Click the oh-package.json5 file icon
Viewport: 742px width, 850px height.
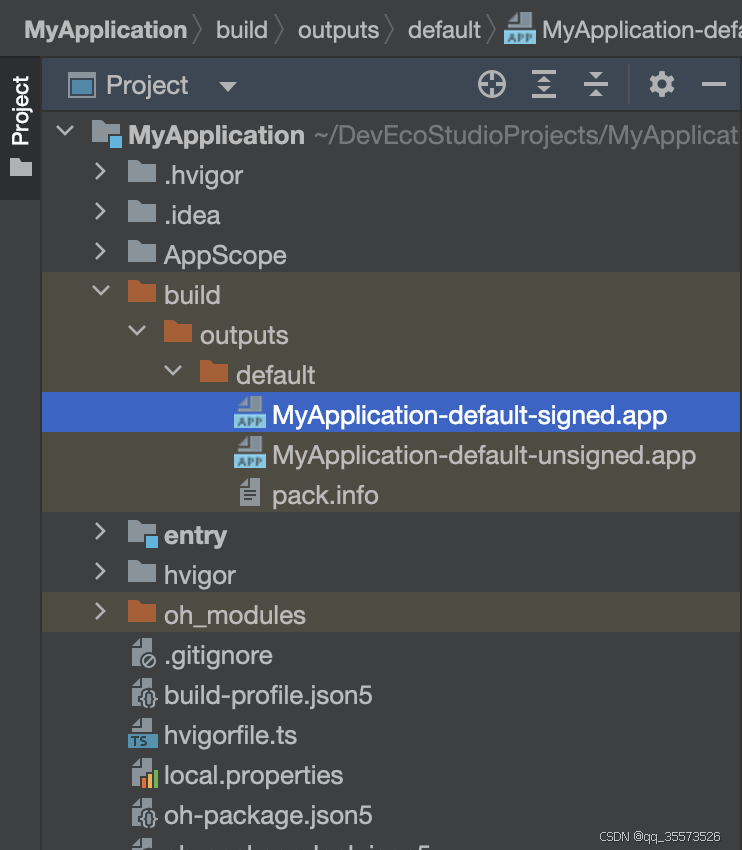(144, 813)
